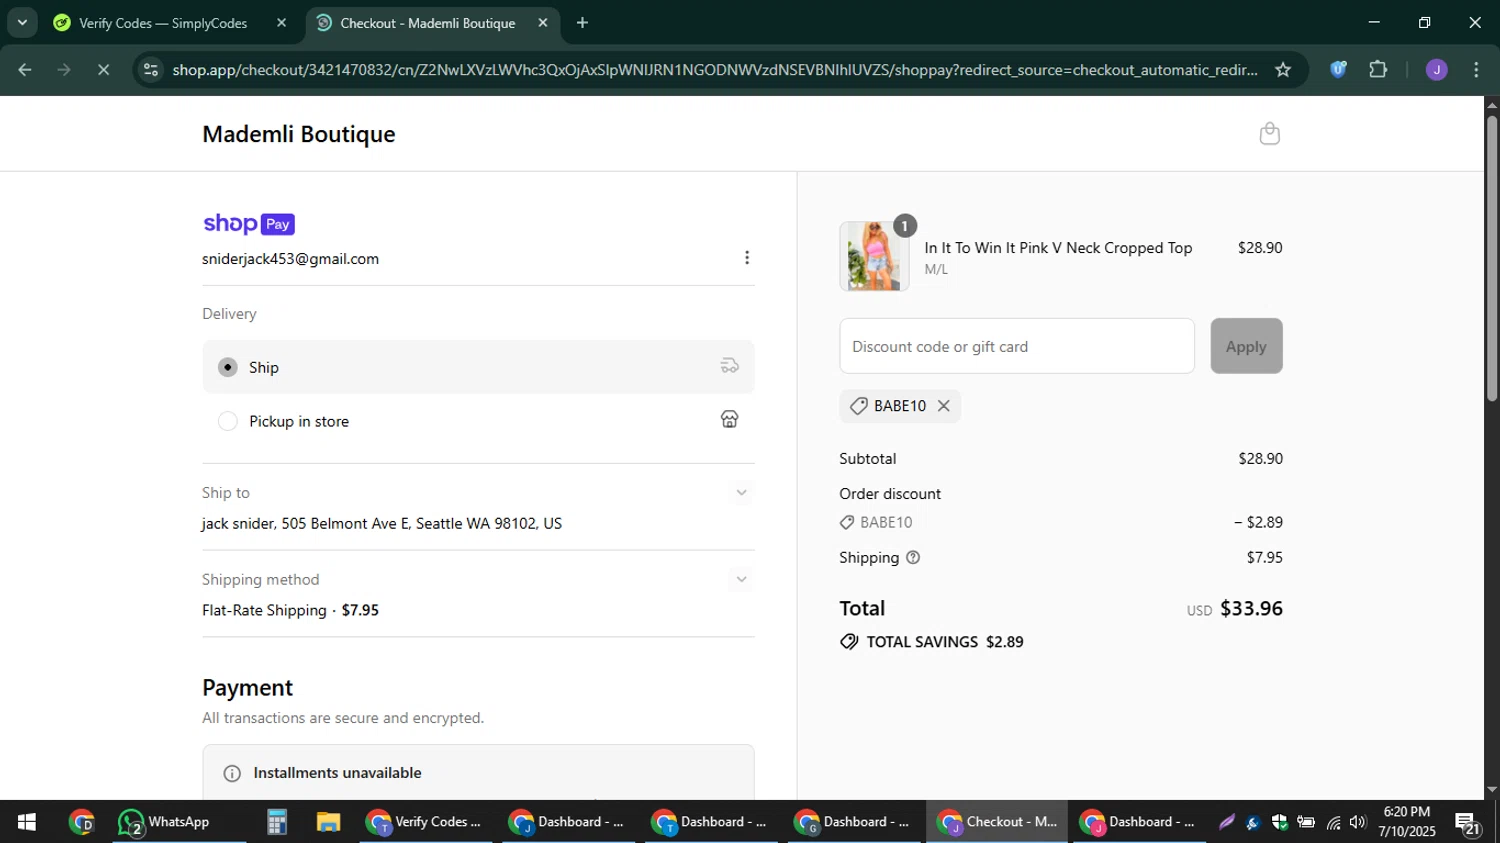The width and height of the screenshot is (1500, 843).
Task: Switch to Verify Codes taskbar Chrome window
Action: tap(424, 822)
